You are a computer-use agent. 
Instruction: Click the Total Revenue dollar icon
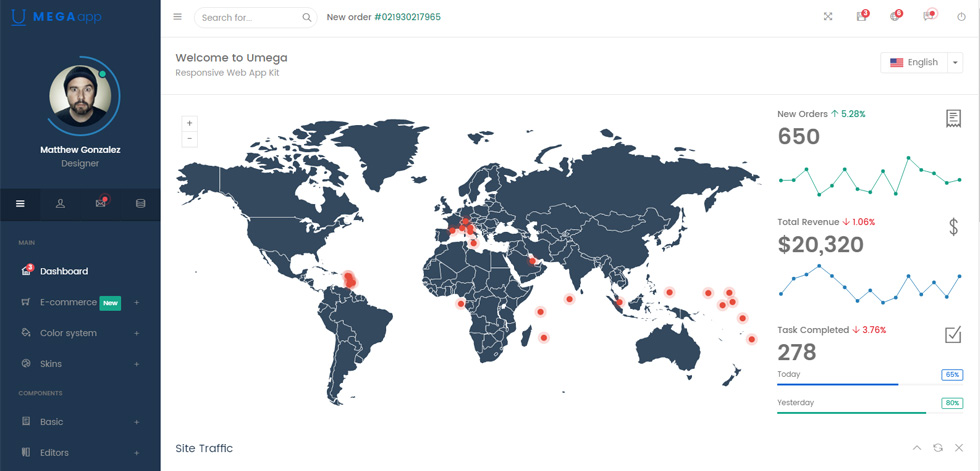point(953,226)
